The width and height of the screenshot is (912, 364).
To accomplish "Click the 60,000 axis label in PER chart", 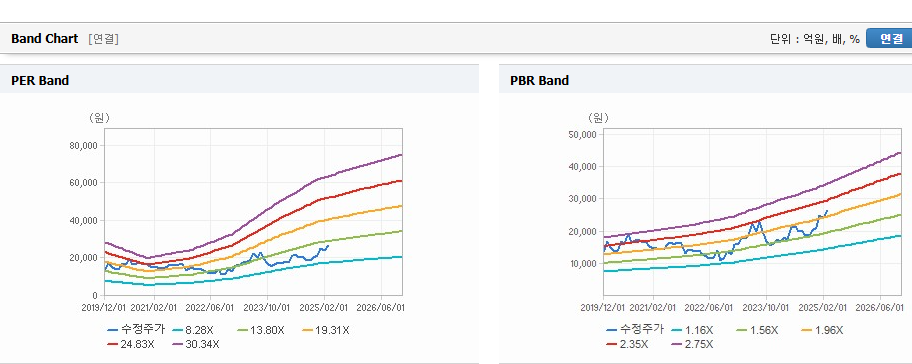I will pyautogui.click(x=84, y=183).
